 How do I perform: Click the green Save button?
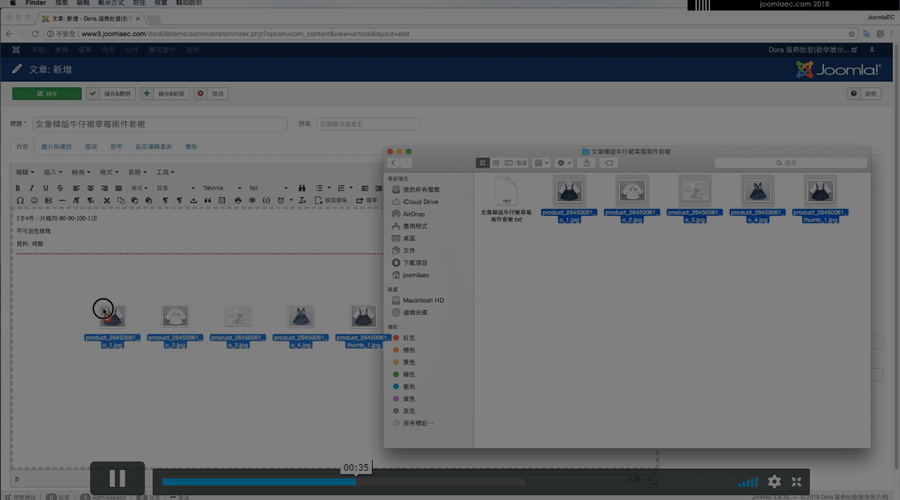point(47,93)
